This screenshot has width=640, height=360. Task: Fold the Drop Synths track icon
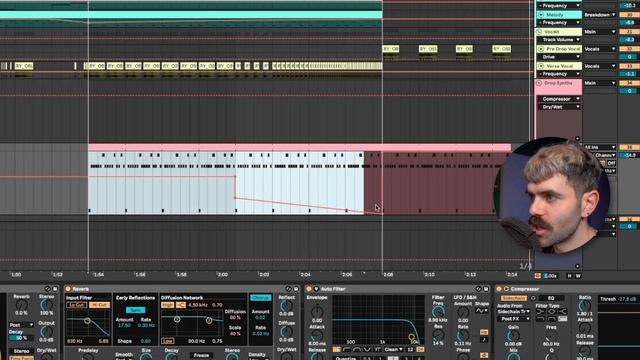(539, 83)
